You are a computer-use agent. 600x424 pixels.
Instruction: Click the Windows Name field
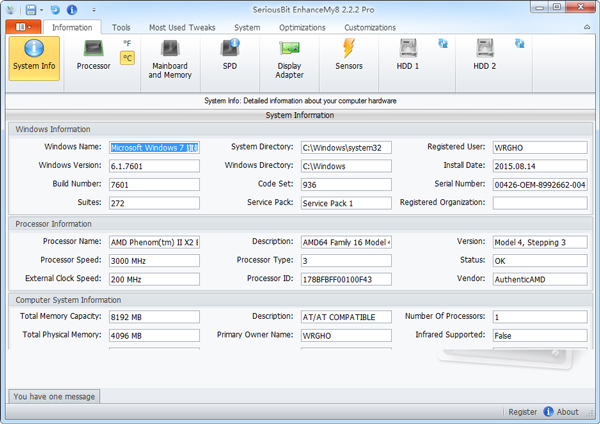pyautogui.click(x=154, y=148)
